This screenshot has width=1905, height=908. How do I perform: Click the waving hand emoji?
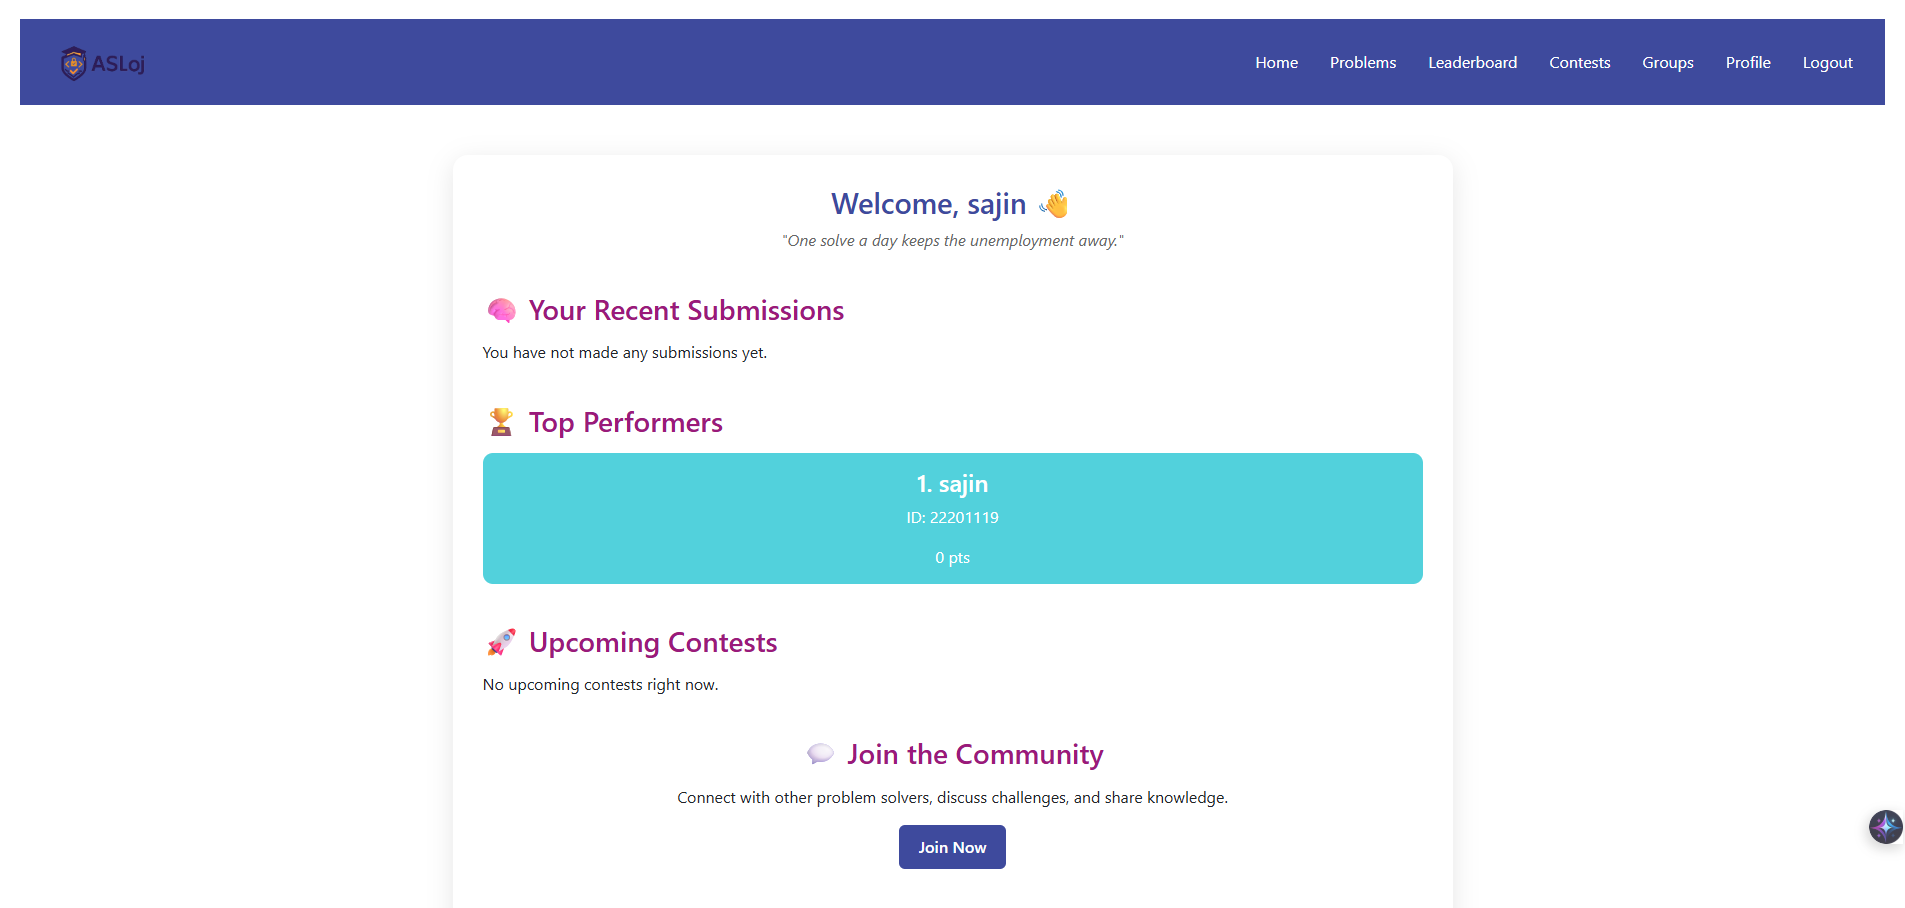point(1054,204)
